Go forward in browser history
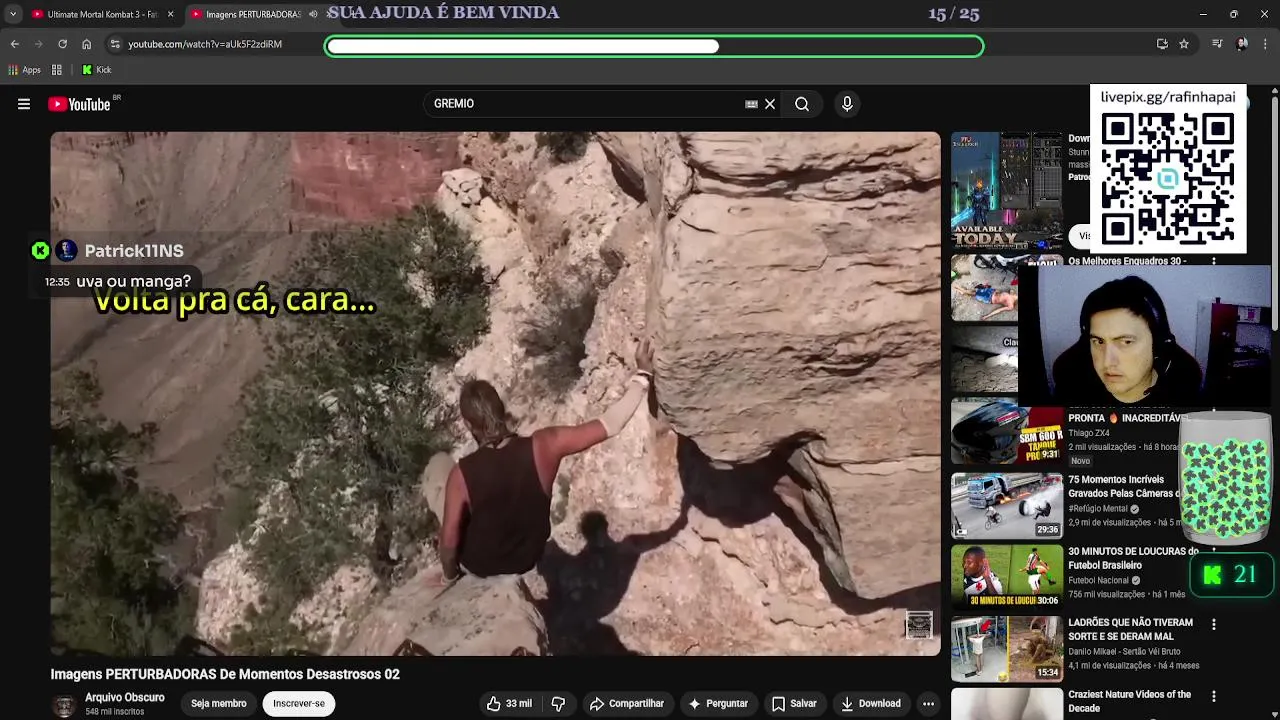The image size is (1280, 720). tap(39, 44)
